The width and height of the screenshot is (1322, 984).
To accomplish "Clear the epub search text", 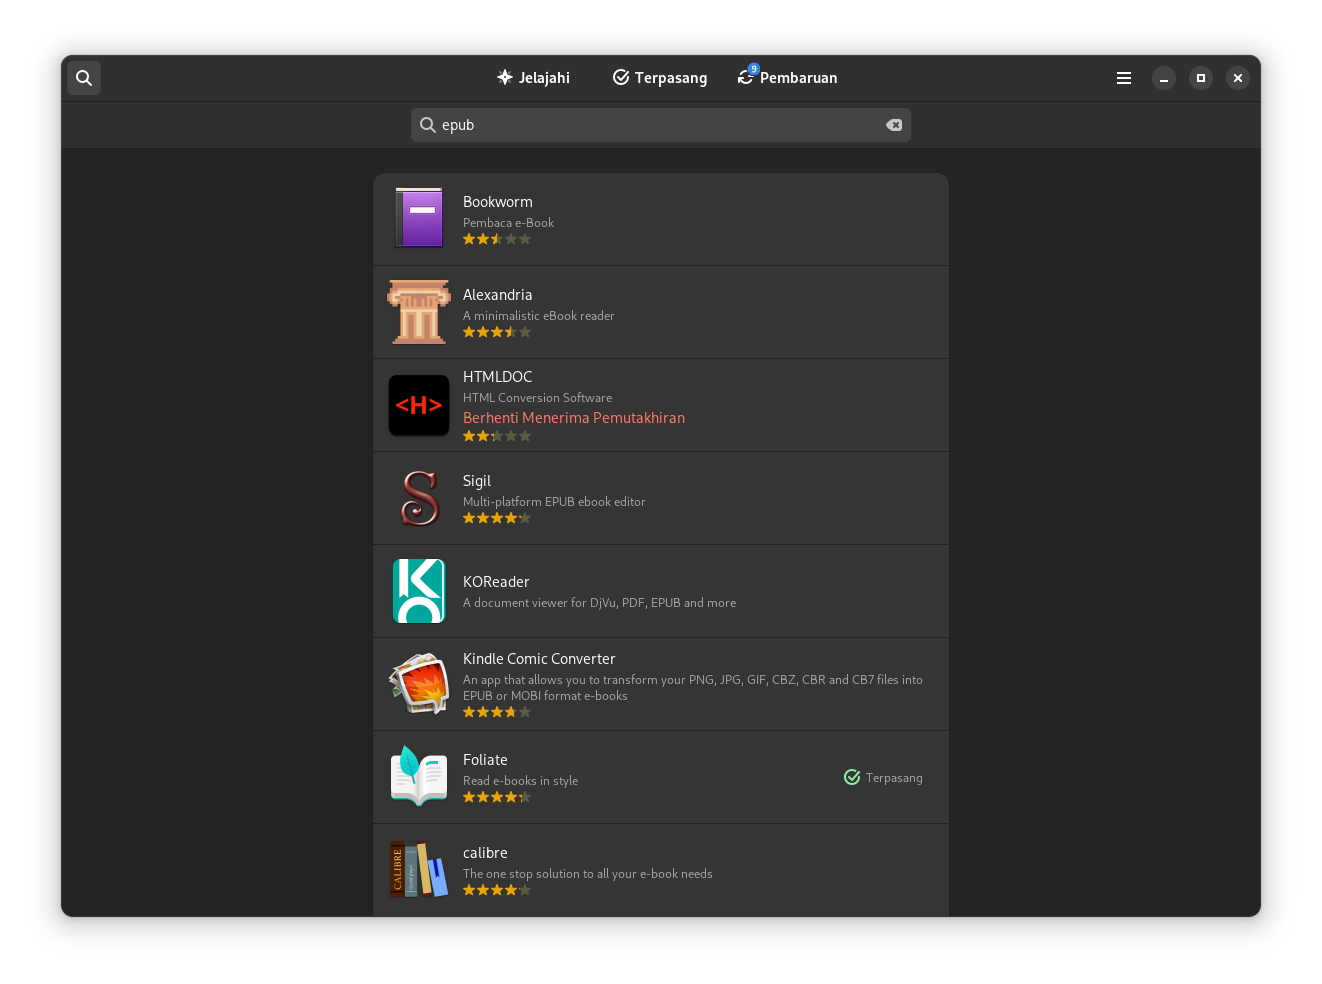I will coord(894,125).
